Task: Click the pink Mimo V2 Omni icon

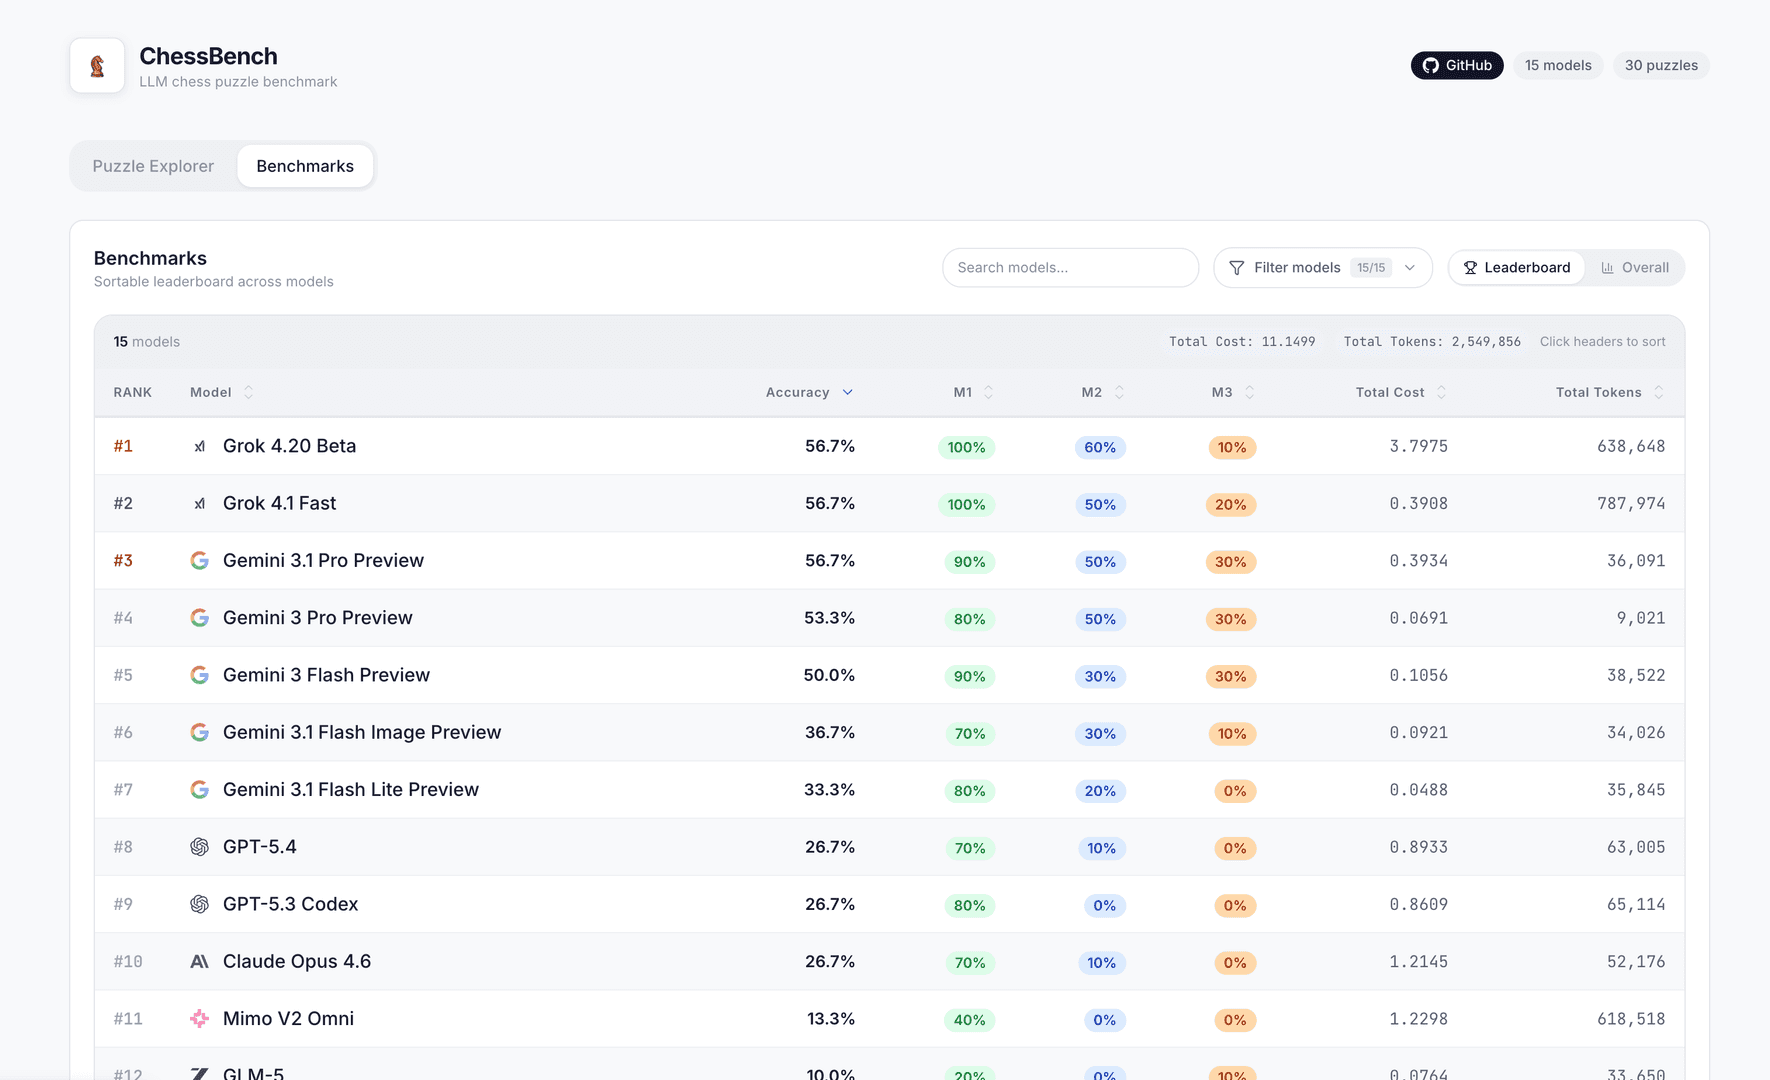Action: tap(199, 1019)
